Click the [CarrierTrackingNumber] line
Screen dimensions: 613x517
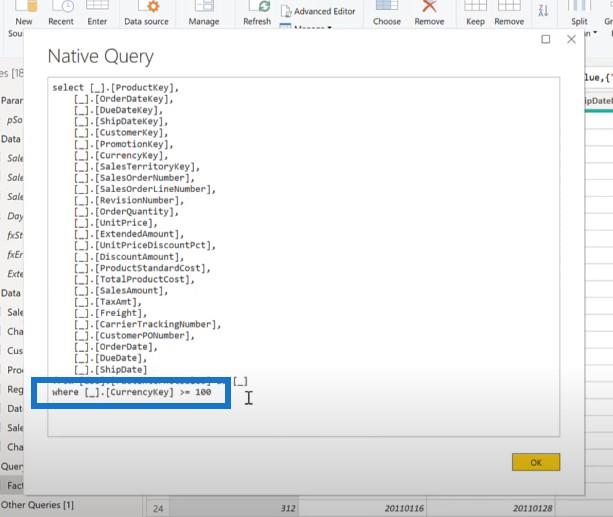point(147,324)
